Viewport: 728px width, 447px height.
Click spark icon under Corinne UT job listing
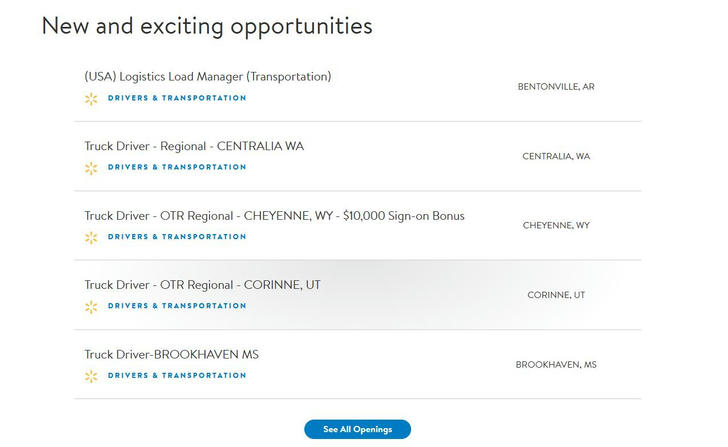(x=91, y=306)
